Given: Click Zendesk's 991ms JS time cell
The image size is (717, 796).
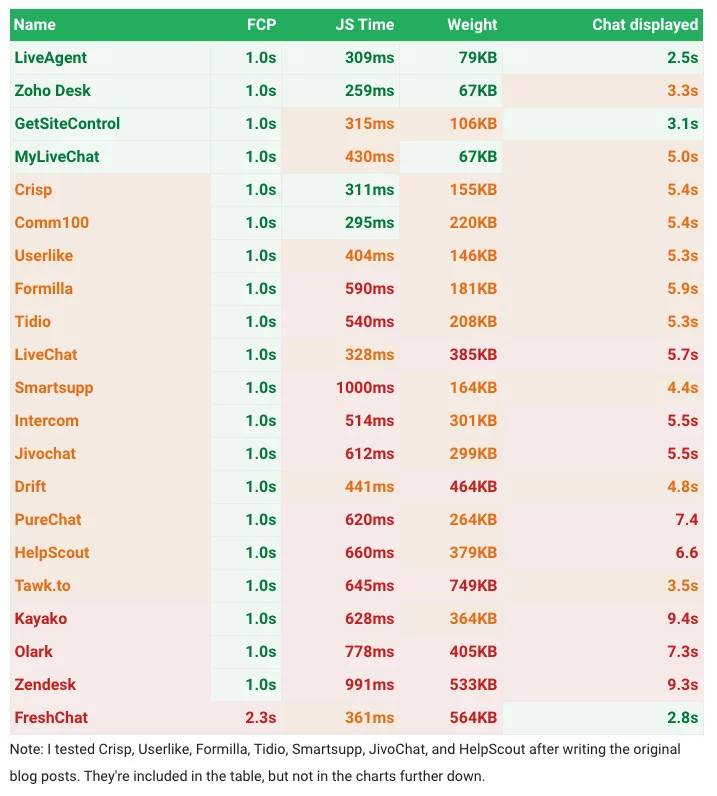Looking at the screenshot, I should (369, 685).
